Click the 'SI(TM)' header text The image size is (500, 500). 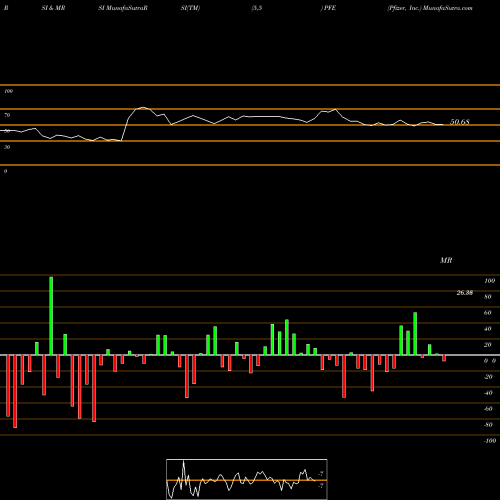click(190, 8)
